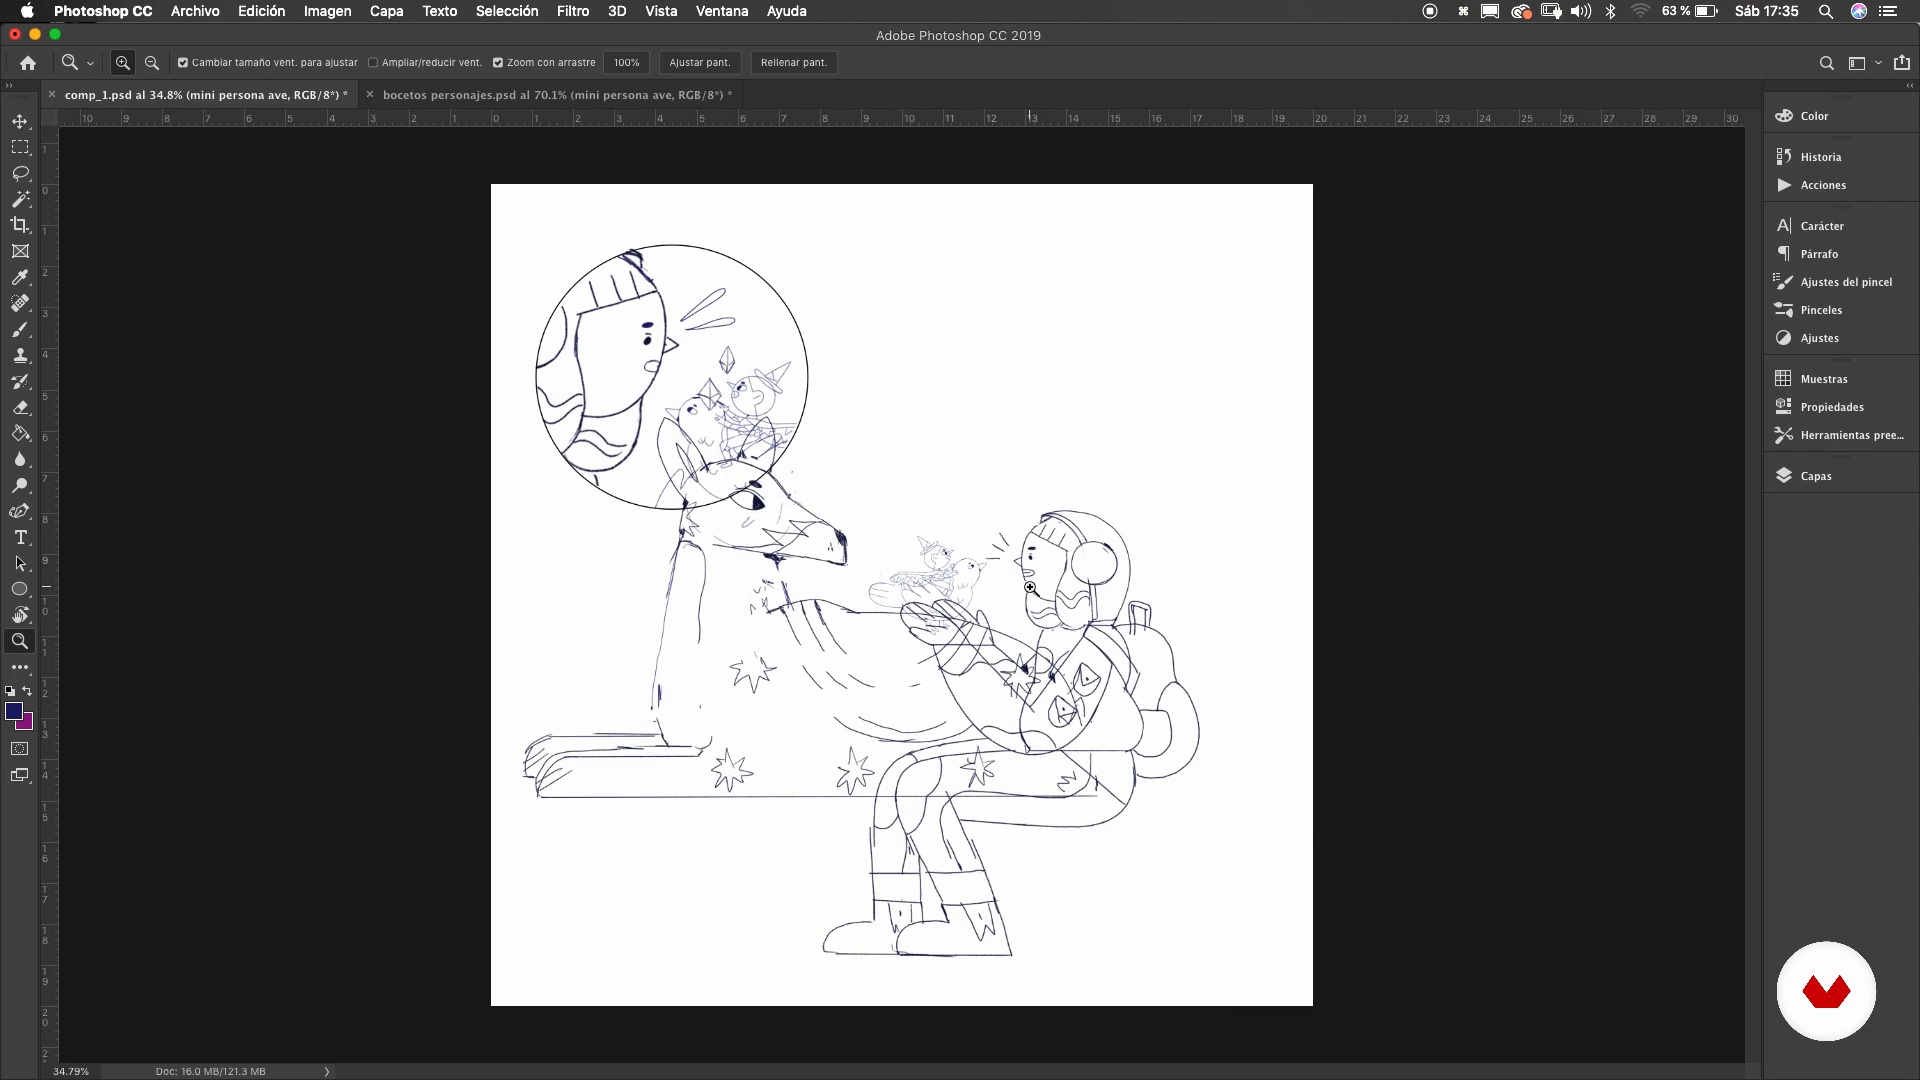Swap foreground and background colors
Viewport: 1920px width, 1080px height.
tap(27, 690)
